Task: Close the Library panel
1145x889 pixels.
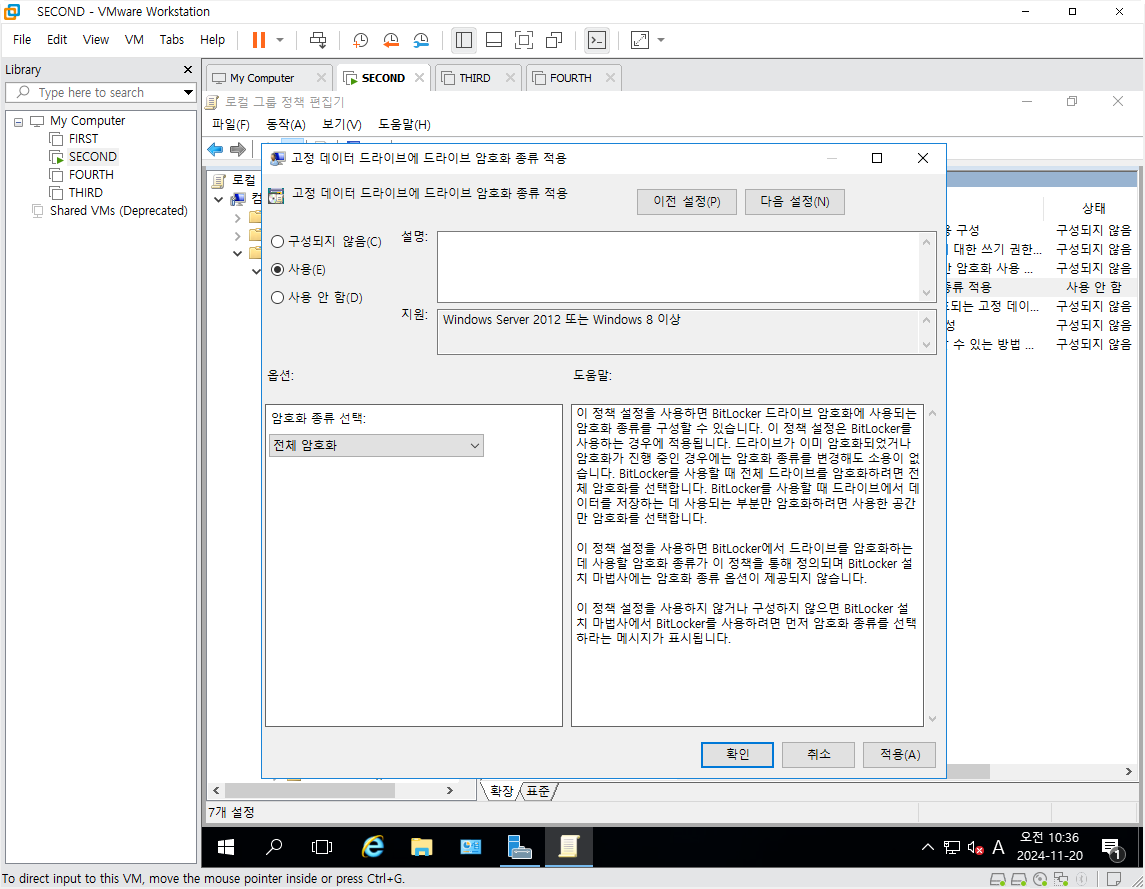Action: tap(188, 69)
